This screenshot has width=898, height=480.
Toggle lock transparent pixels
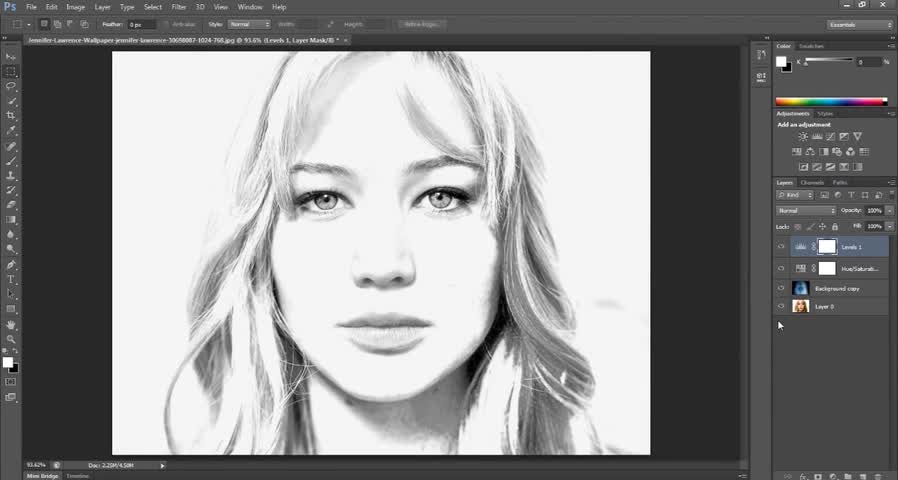(798, 227)
